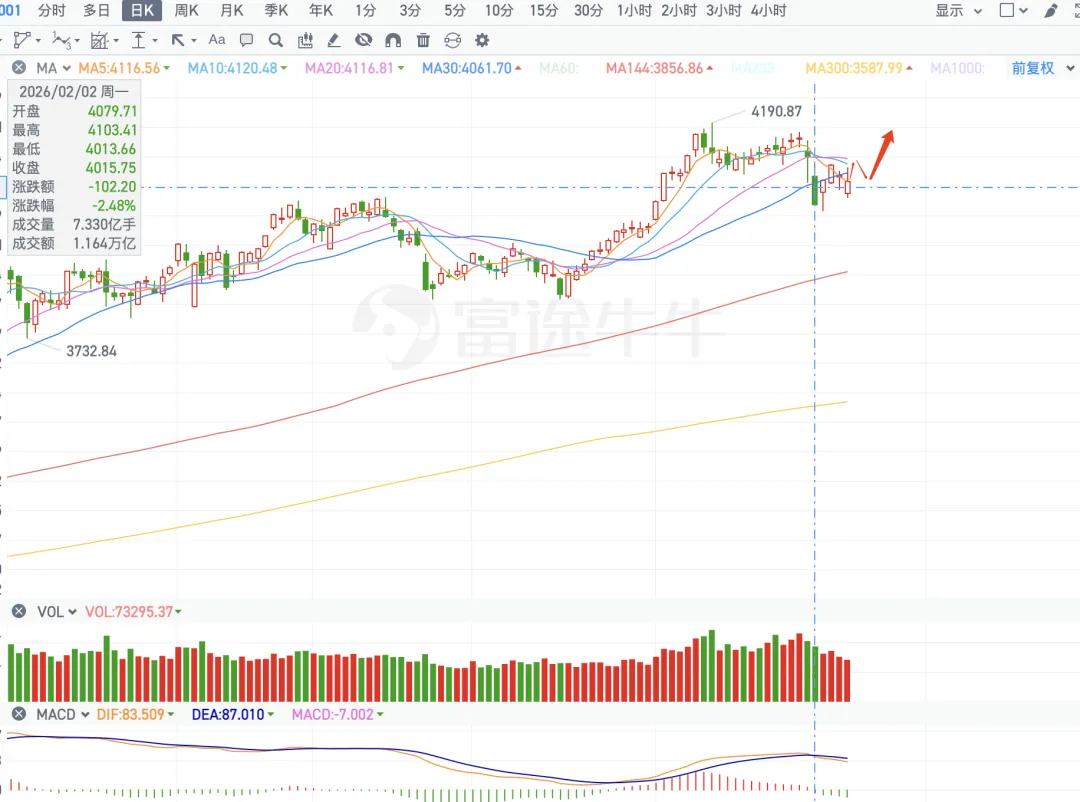Open the candlestick chart style tool
1080x802 pixels.
[x=305, y=40]
